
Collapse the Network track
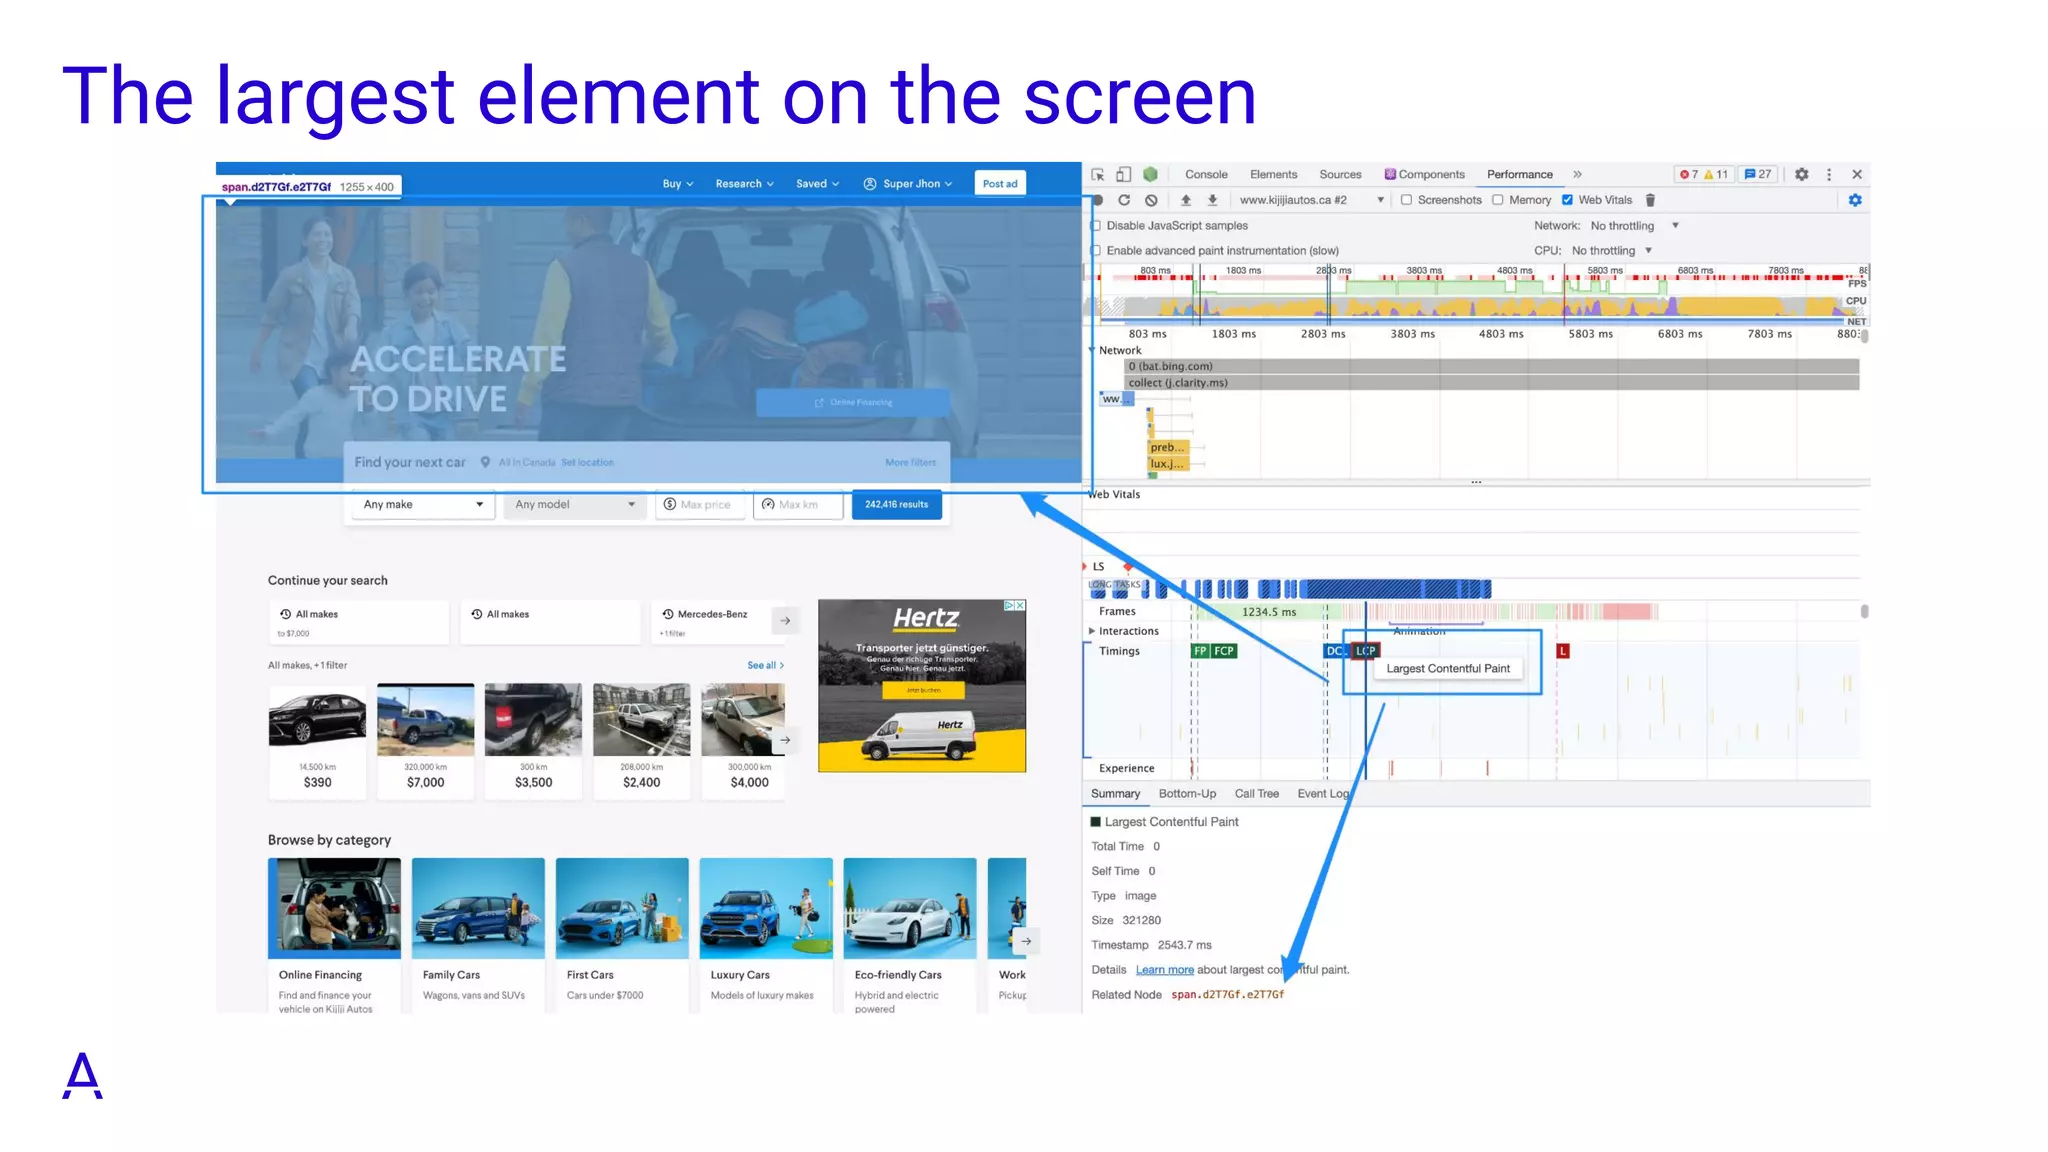click(x=1092, y=350)
